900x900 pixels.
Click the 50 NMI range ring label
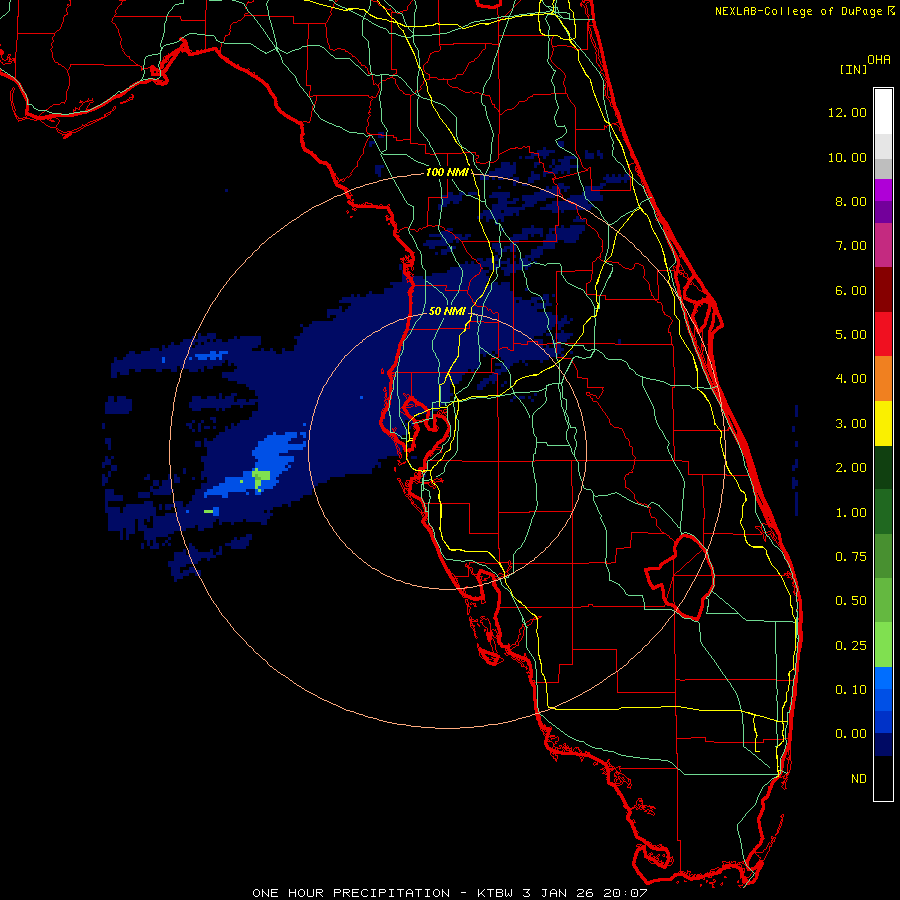click(447, 311)
